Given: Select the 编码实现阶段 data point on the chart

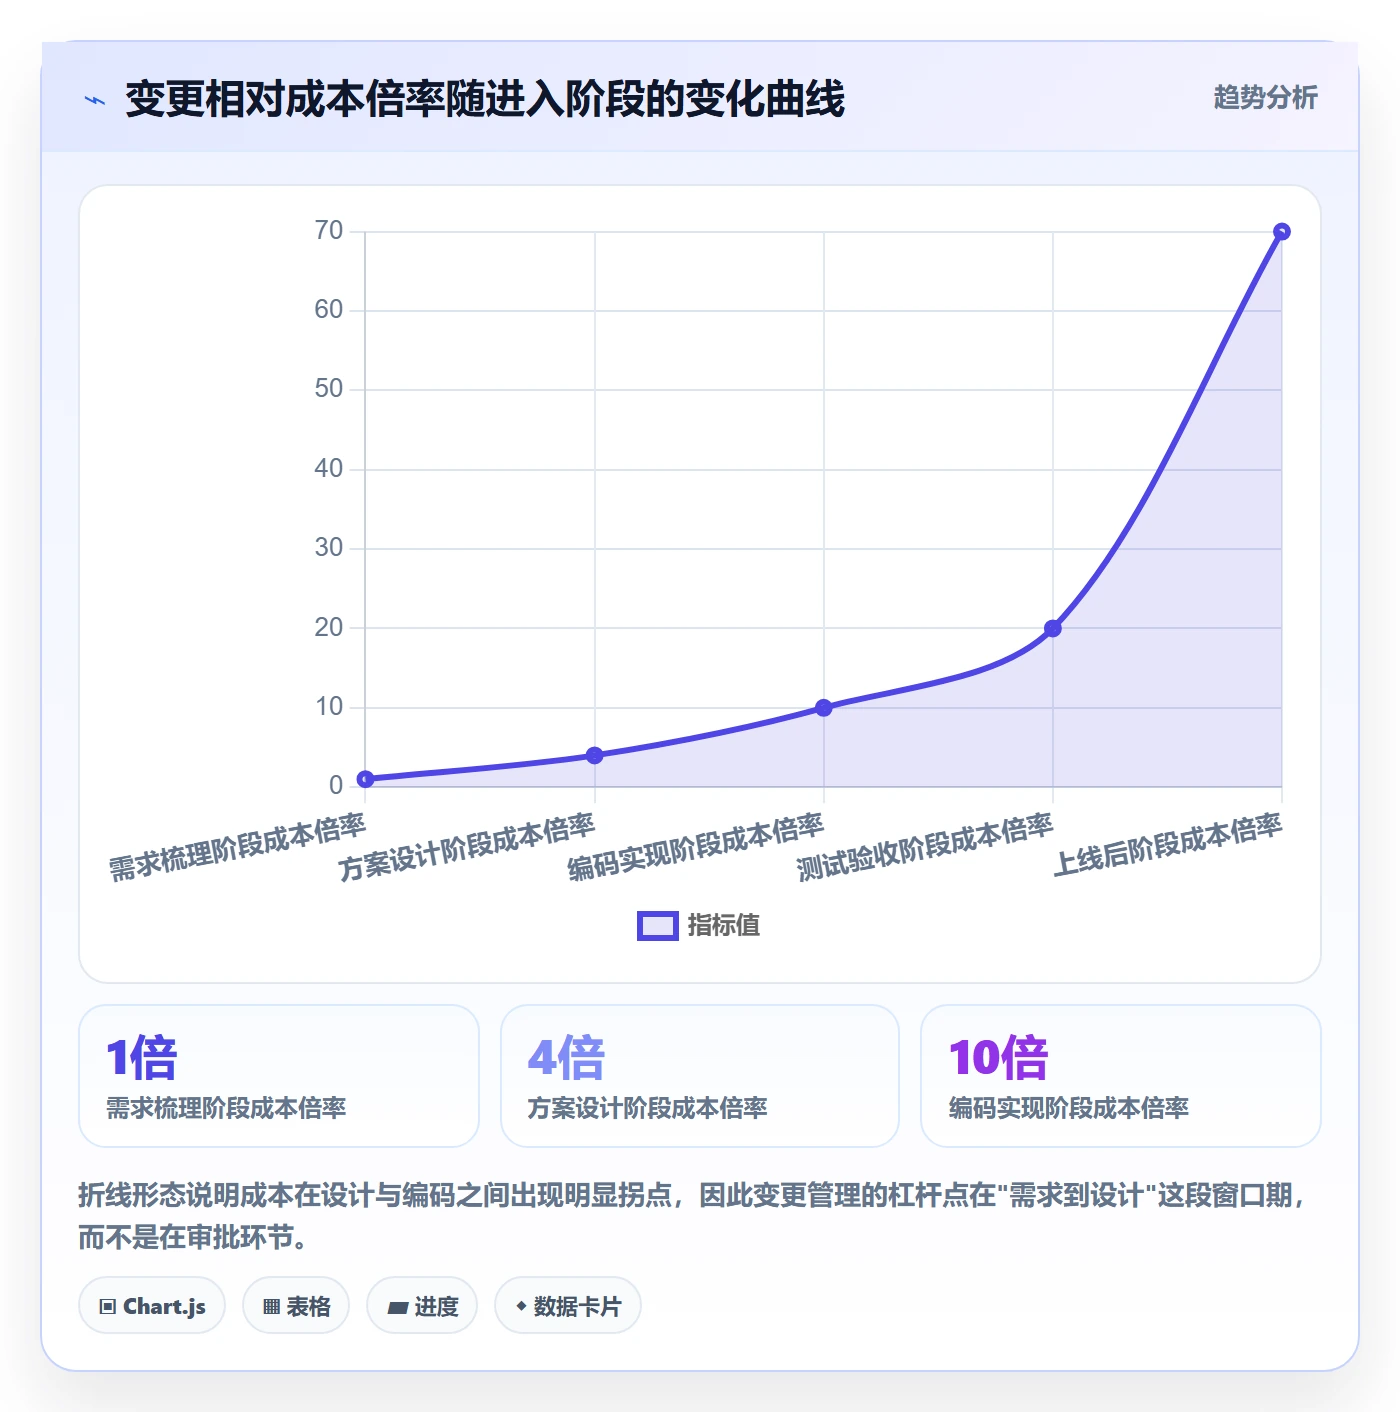Looking at the screenshot, I should coord(824,708).
